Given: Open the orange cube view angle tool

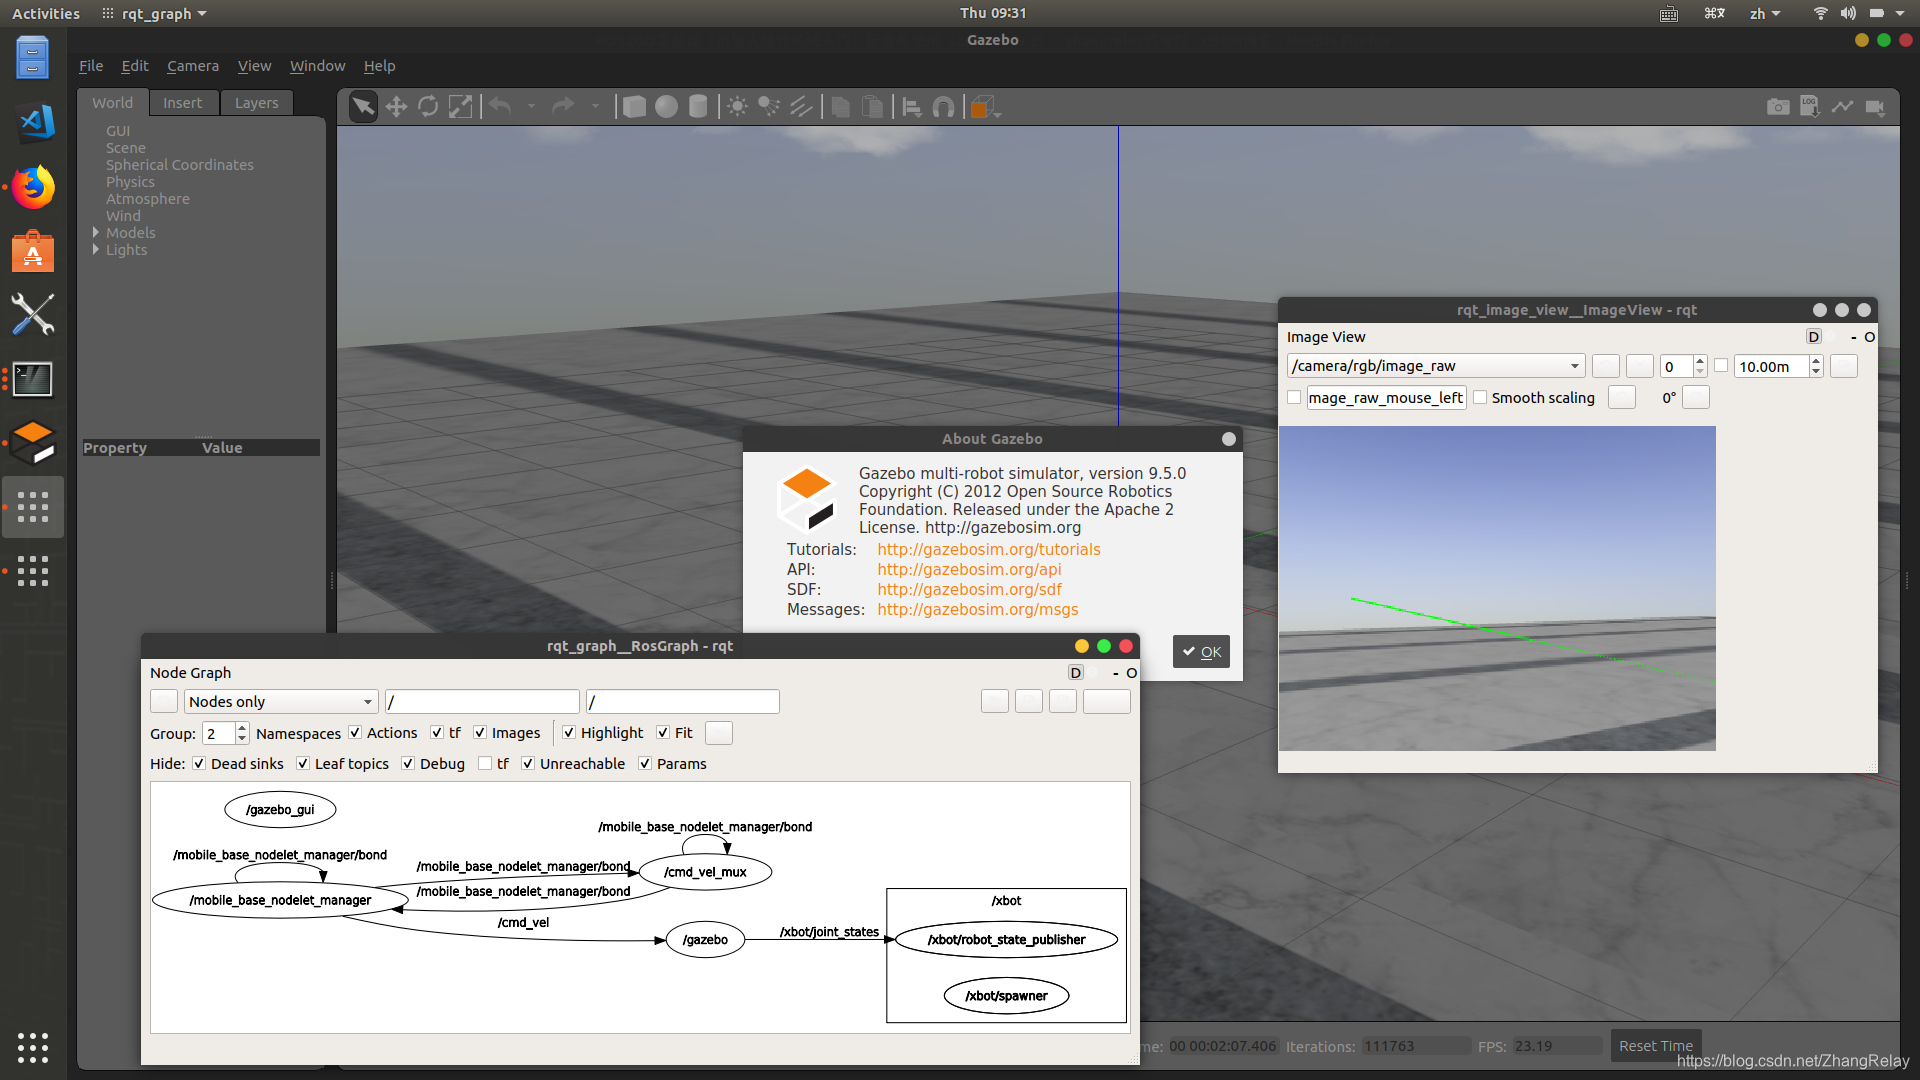Looking at the screenshot, I should 984,107.
